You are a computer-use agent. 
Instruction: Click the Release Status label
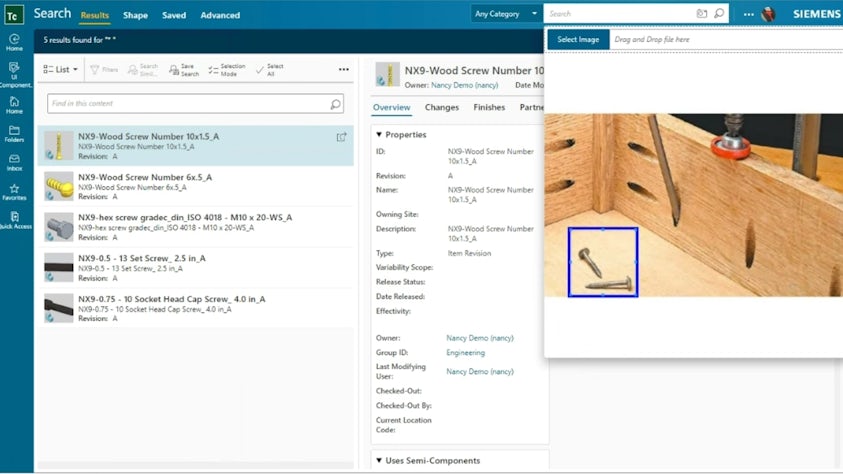[x=400, y=282]
